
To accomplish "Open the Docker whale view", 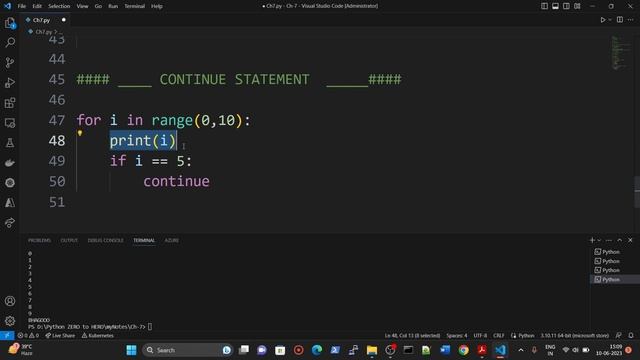I will 10,162.
